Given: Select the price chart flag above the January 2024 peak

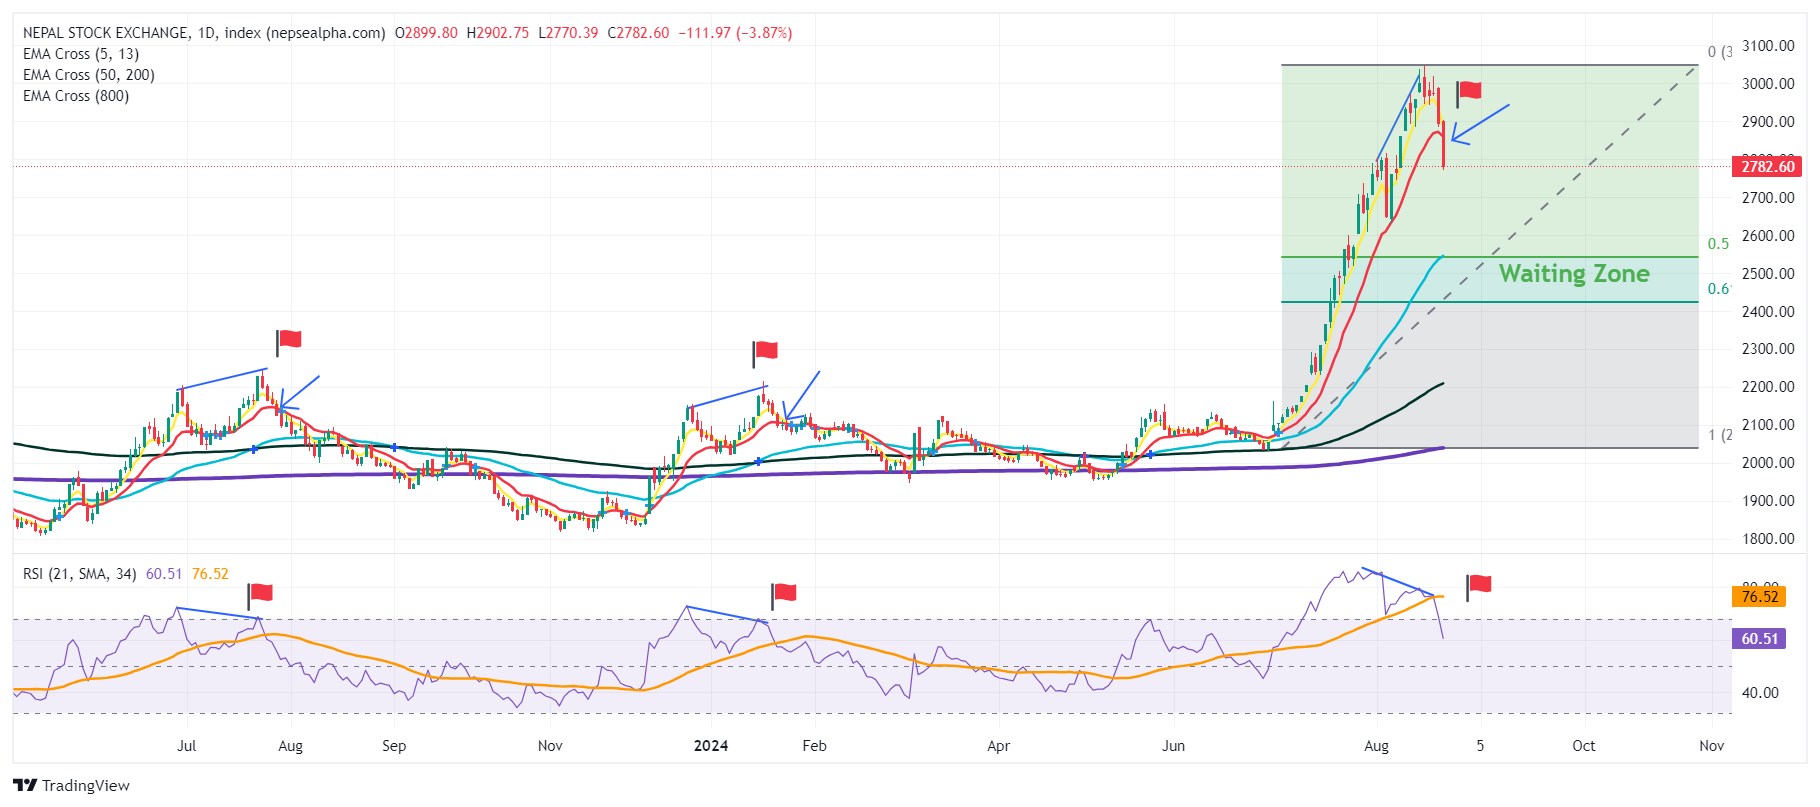Looking at the screenshot, I should [x=764, y=353].
